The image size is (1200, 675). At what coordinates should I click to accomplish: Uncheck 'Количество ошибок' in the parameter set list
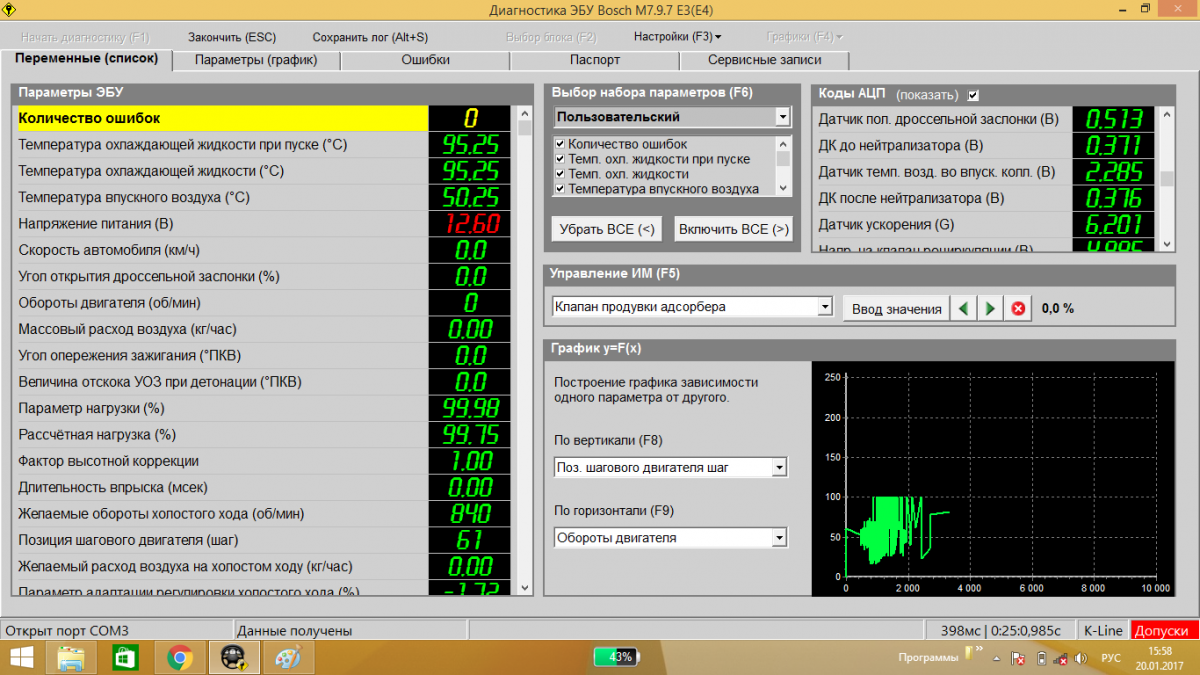(560, 144)
